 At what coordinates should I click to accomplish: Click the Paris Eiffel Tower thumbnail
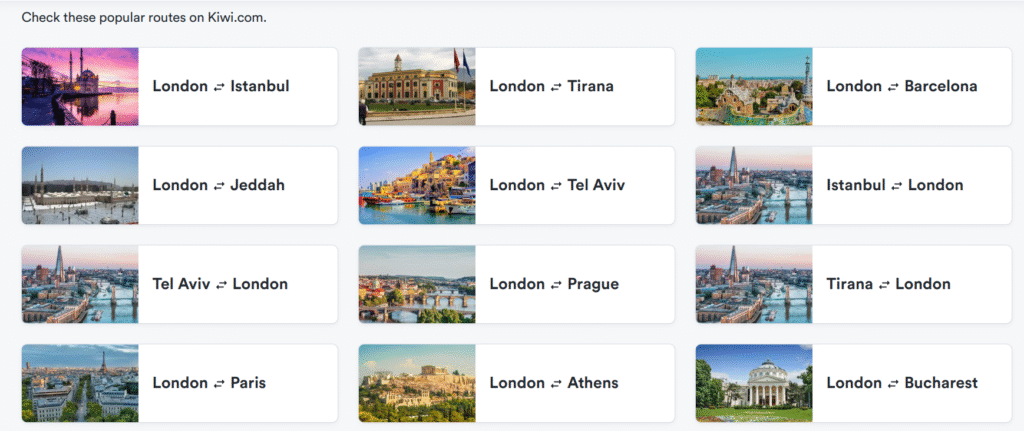click(80, 383)
